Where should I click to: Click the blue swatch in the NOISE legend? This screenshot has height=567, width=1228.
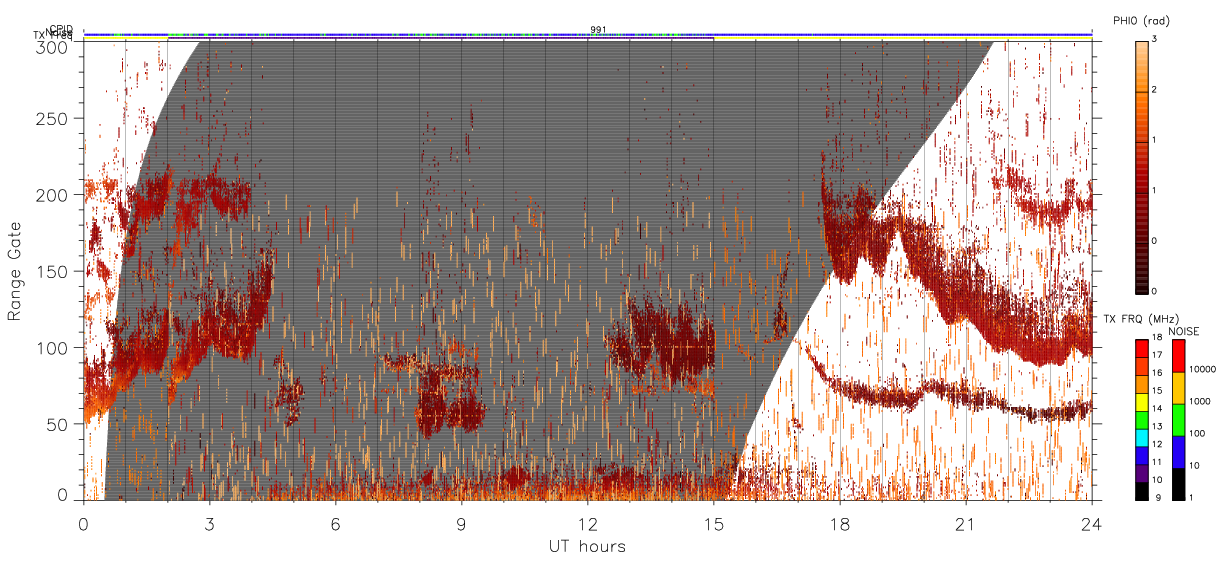click(1179, 451)
